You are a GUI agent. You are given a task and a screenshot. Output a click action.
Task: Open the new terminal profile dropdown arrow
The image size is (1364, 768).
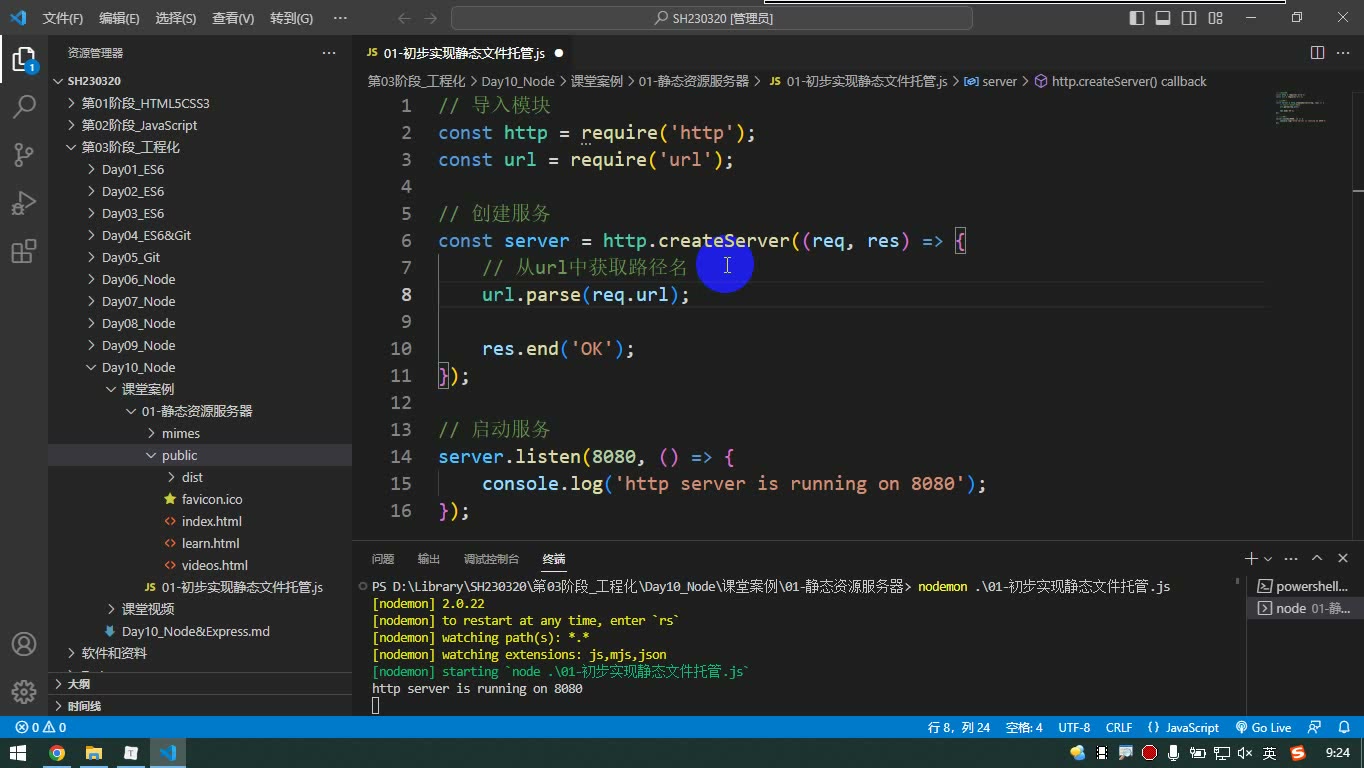[x=1268, y=559]
